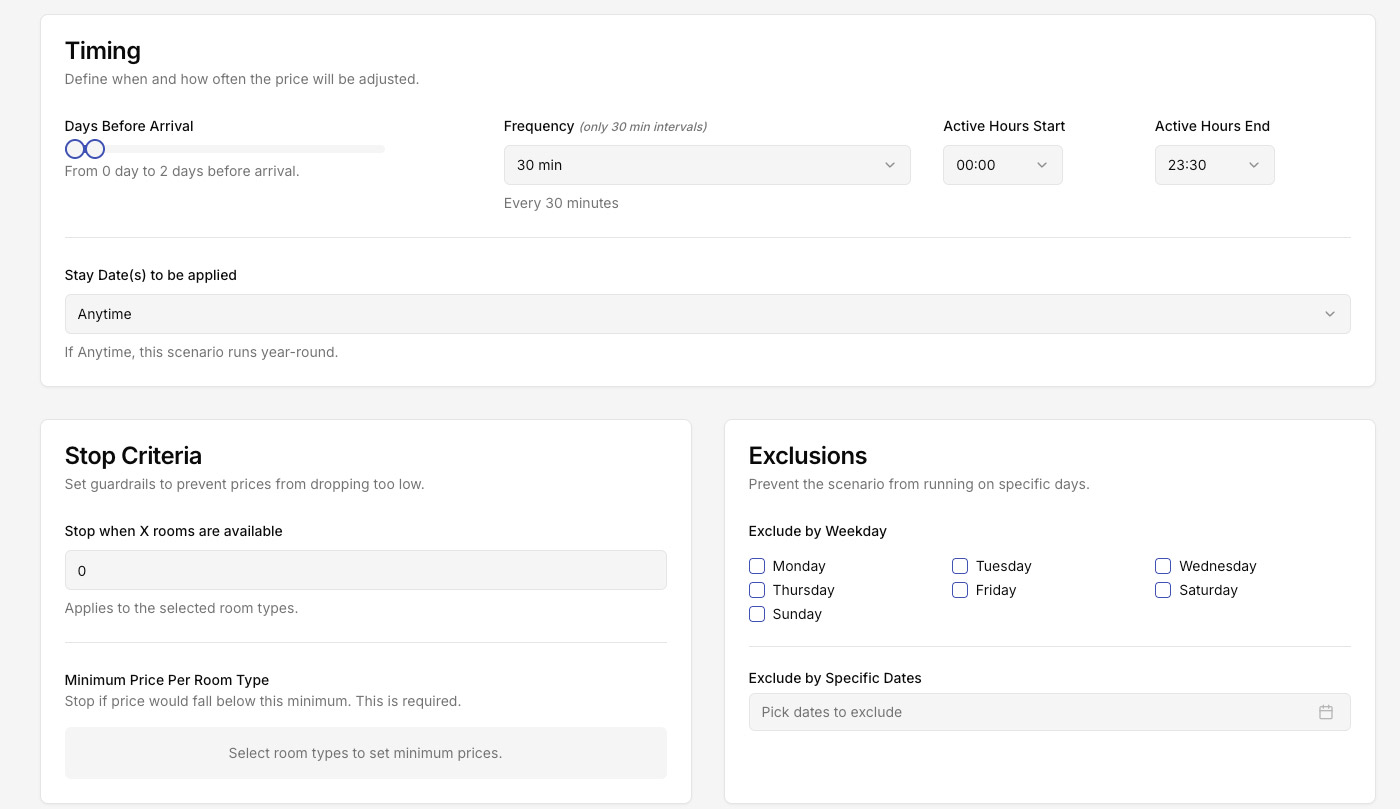Open the Active Hours Start dropdown
This screenshot has height=809, width=1400.
pos(1002,165)
